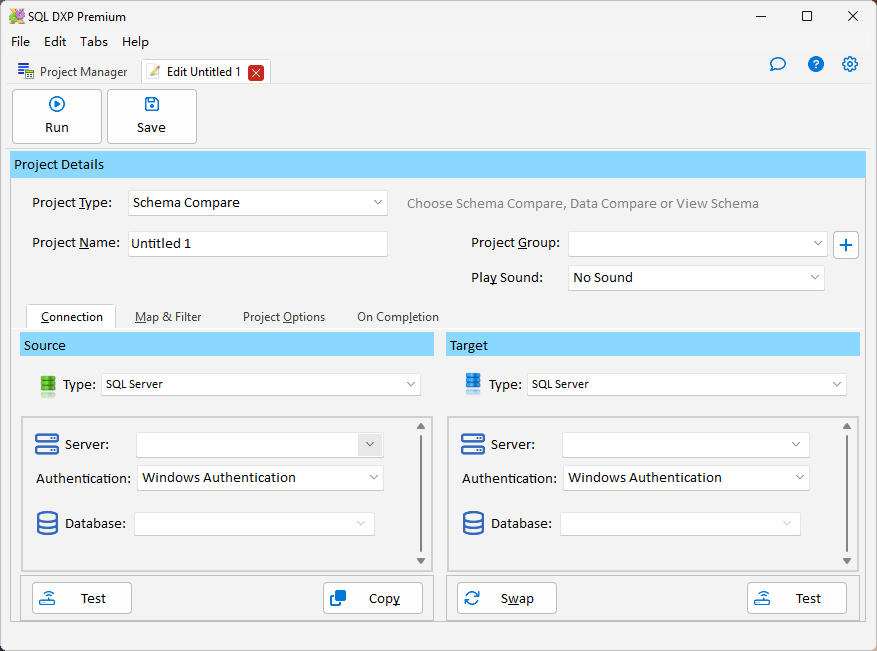Click the Target panel scroll up arrow
The width and height of the screenshot is (877, 651).
click(x=847, y=426)
